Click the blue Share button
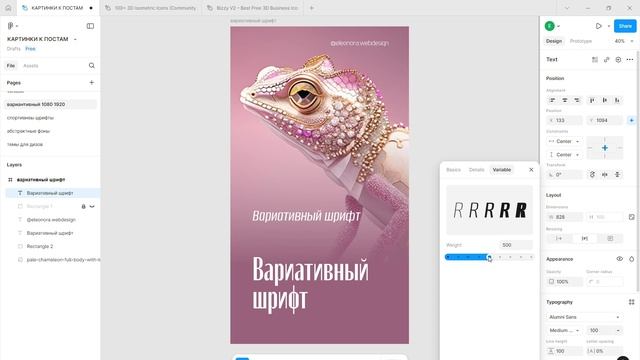Image resolution: width=640 pixels, height=360 pixels. point(625,26)
